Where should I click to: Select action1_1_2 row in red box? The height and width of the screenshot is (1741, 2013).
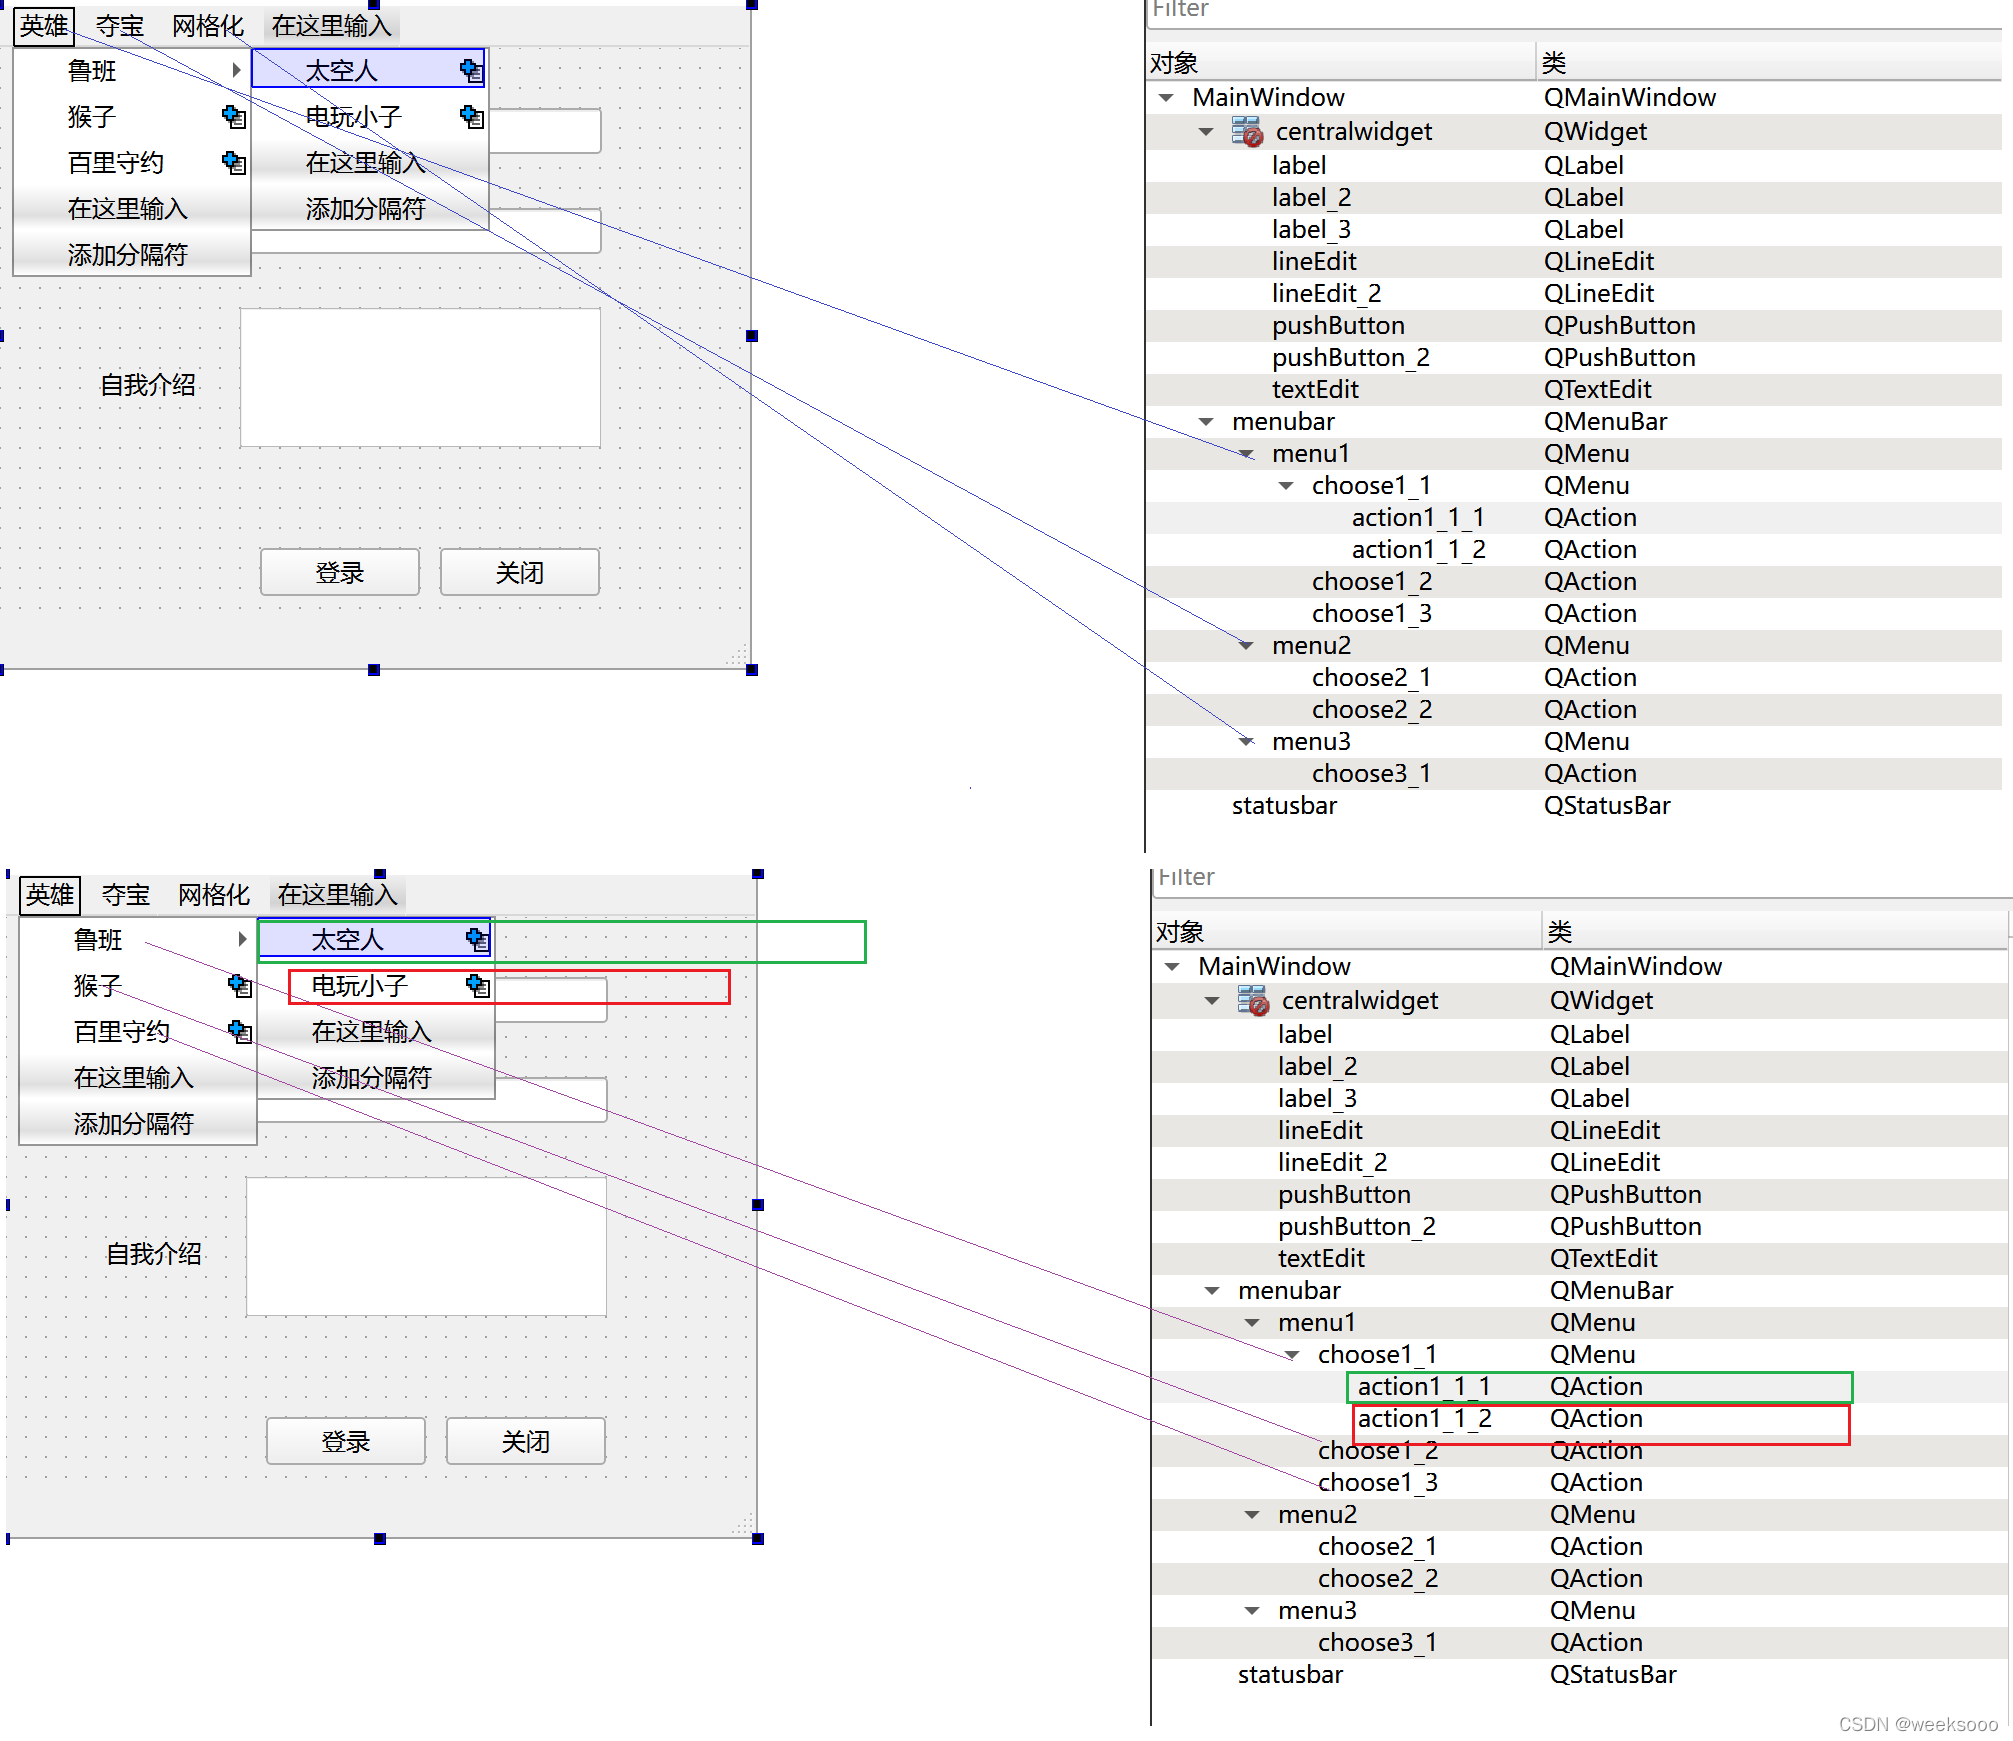(1424, 1419)
